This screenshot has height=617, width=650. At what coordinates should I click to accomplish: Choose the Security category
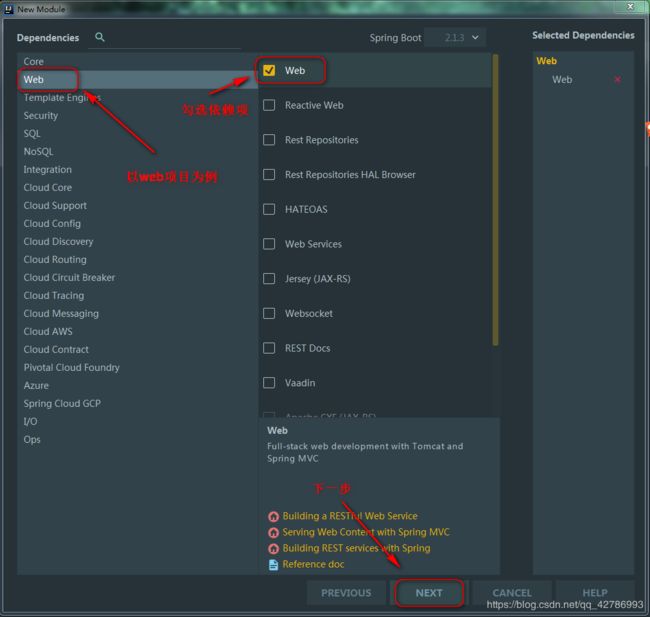pos(138,116)
